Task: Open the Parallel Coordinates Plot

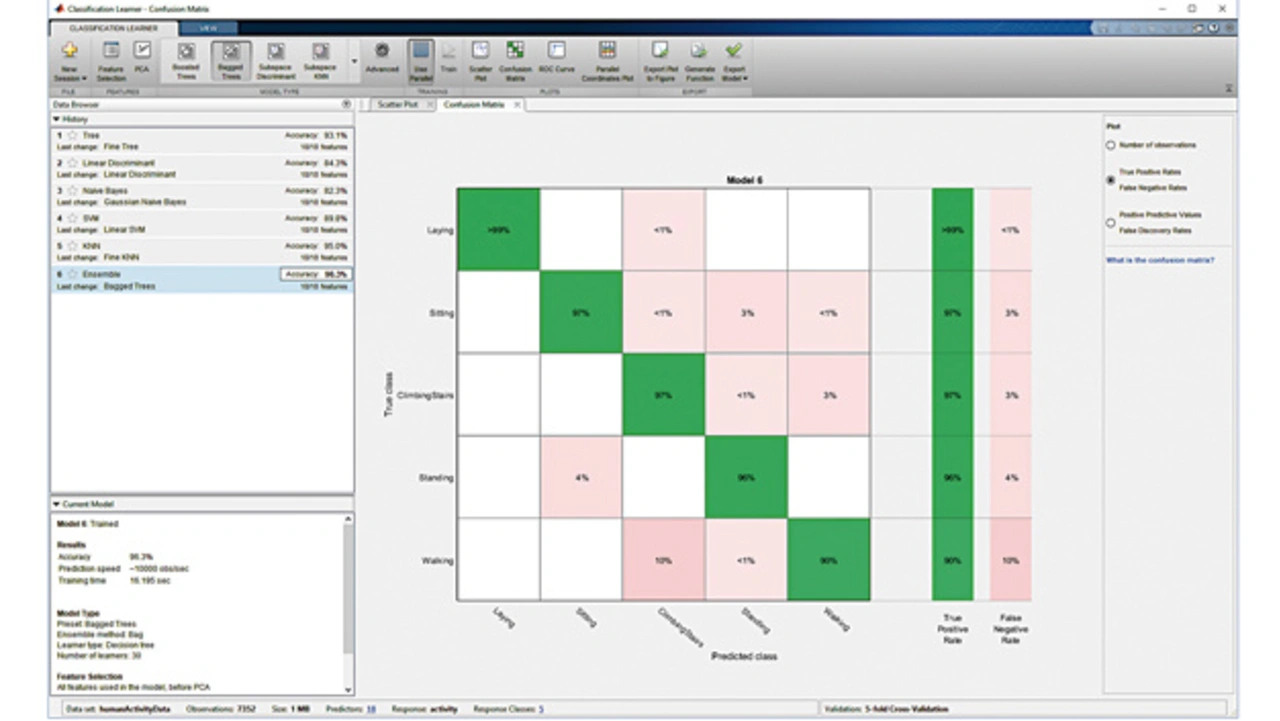Action: click(x=607, y=59)
